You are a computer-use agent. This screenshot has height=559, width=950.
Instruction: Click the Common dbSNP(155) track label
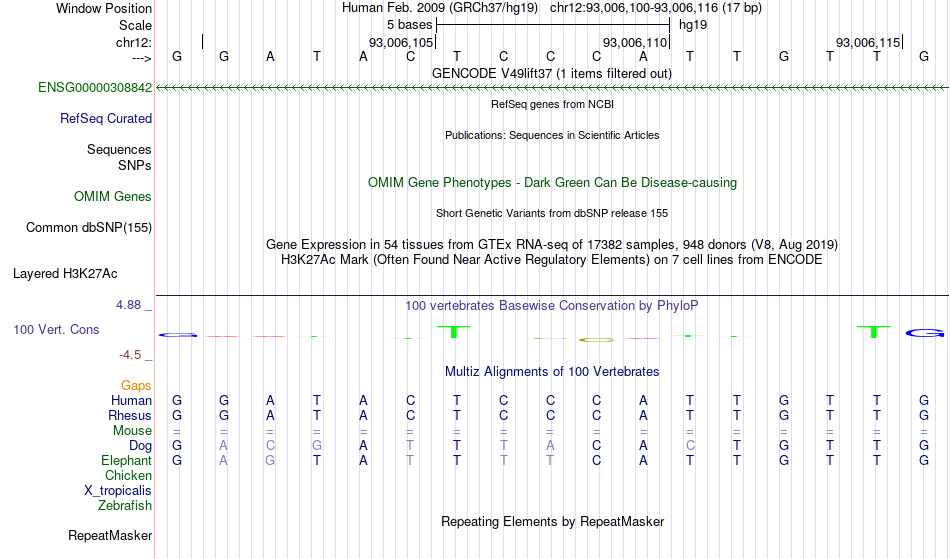point(89,228)
